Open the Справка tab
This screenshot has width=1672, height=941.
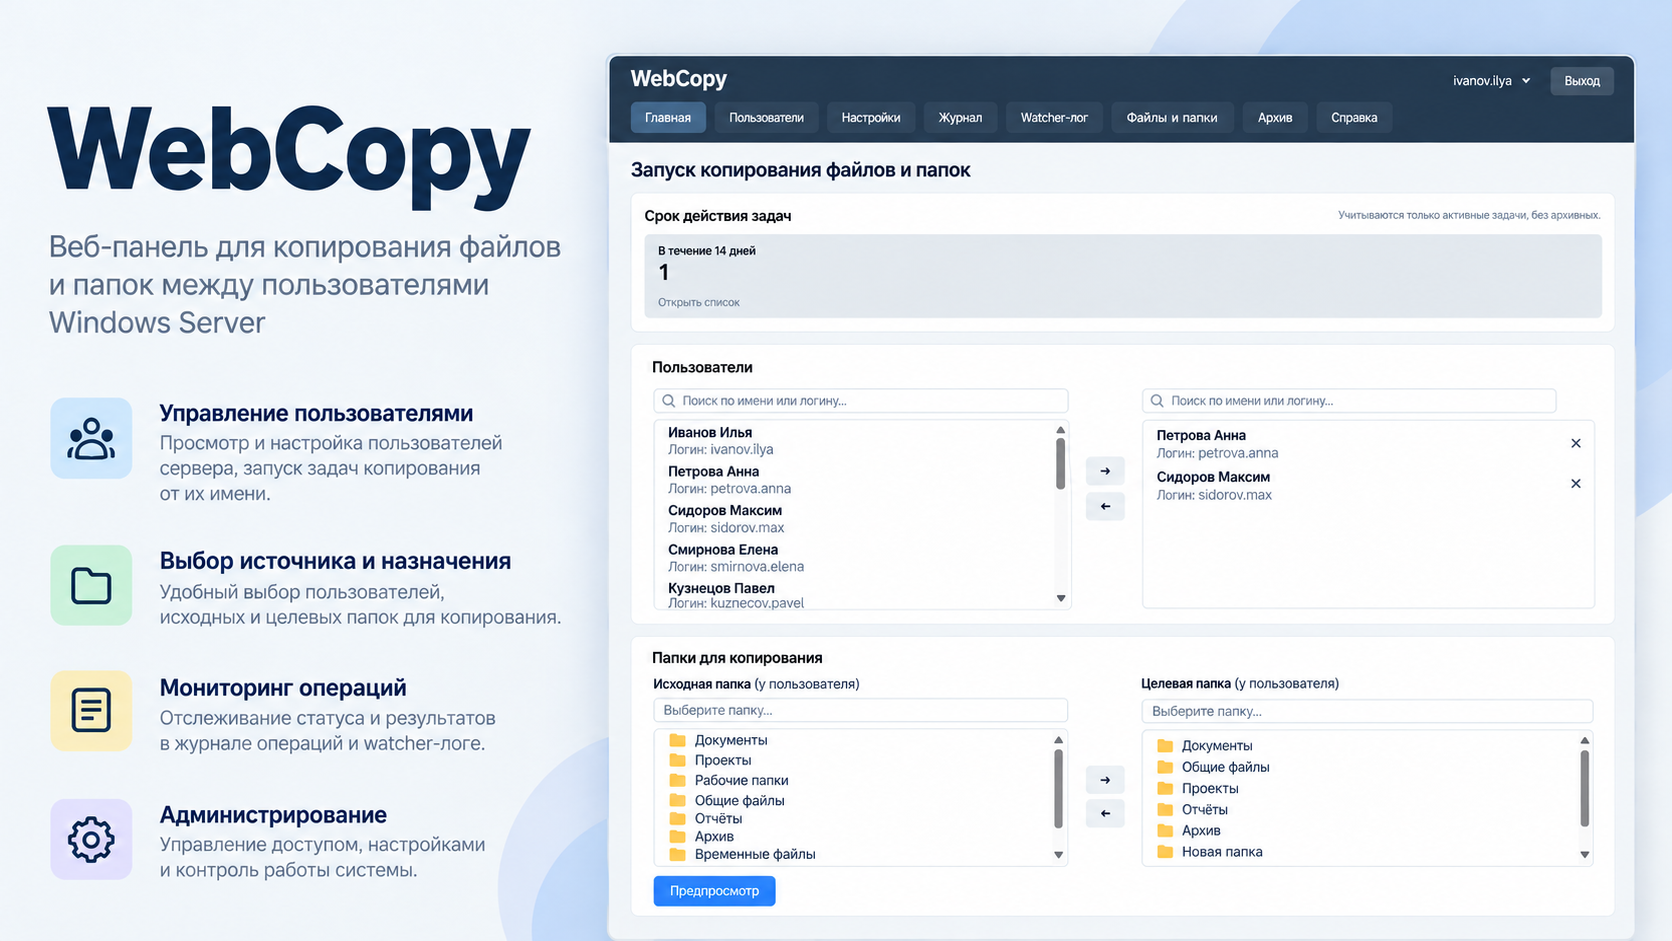tap(1354, 118)
